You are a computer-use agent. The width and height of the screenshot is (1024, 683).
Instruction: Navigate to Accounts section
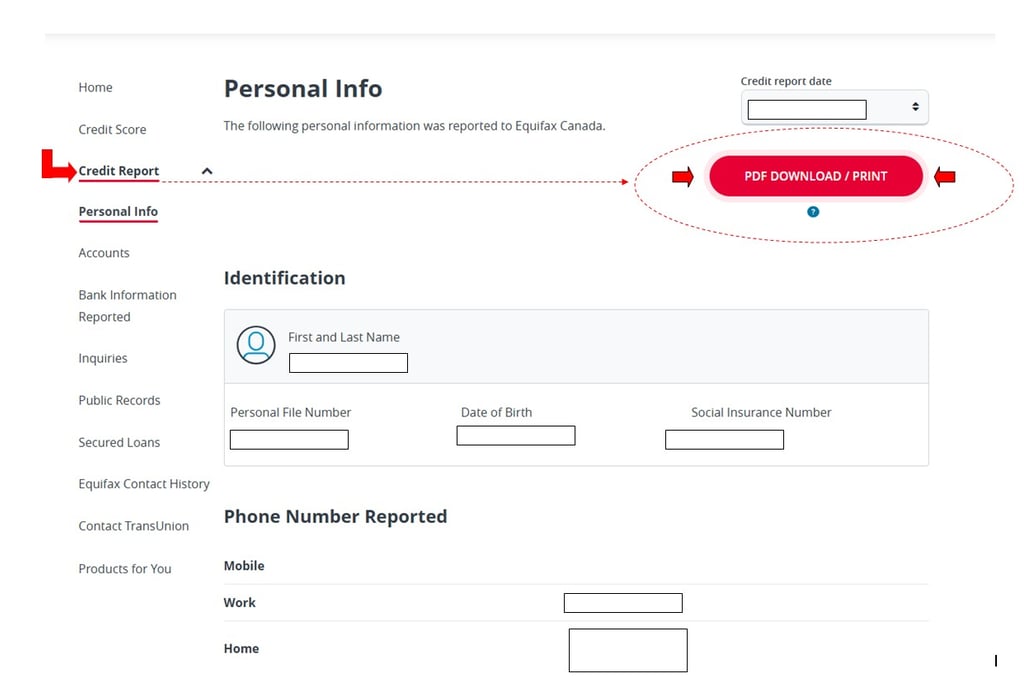[104, 253]
